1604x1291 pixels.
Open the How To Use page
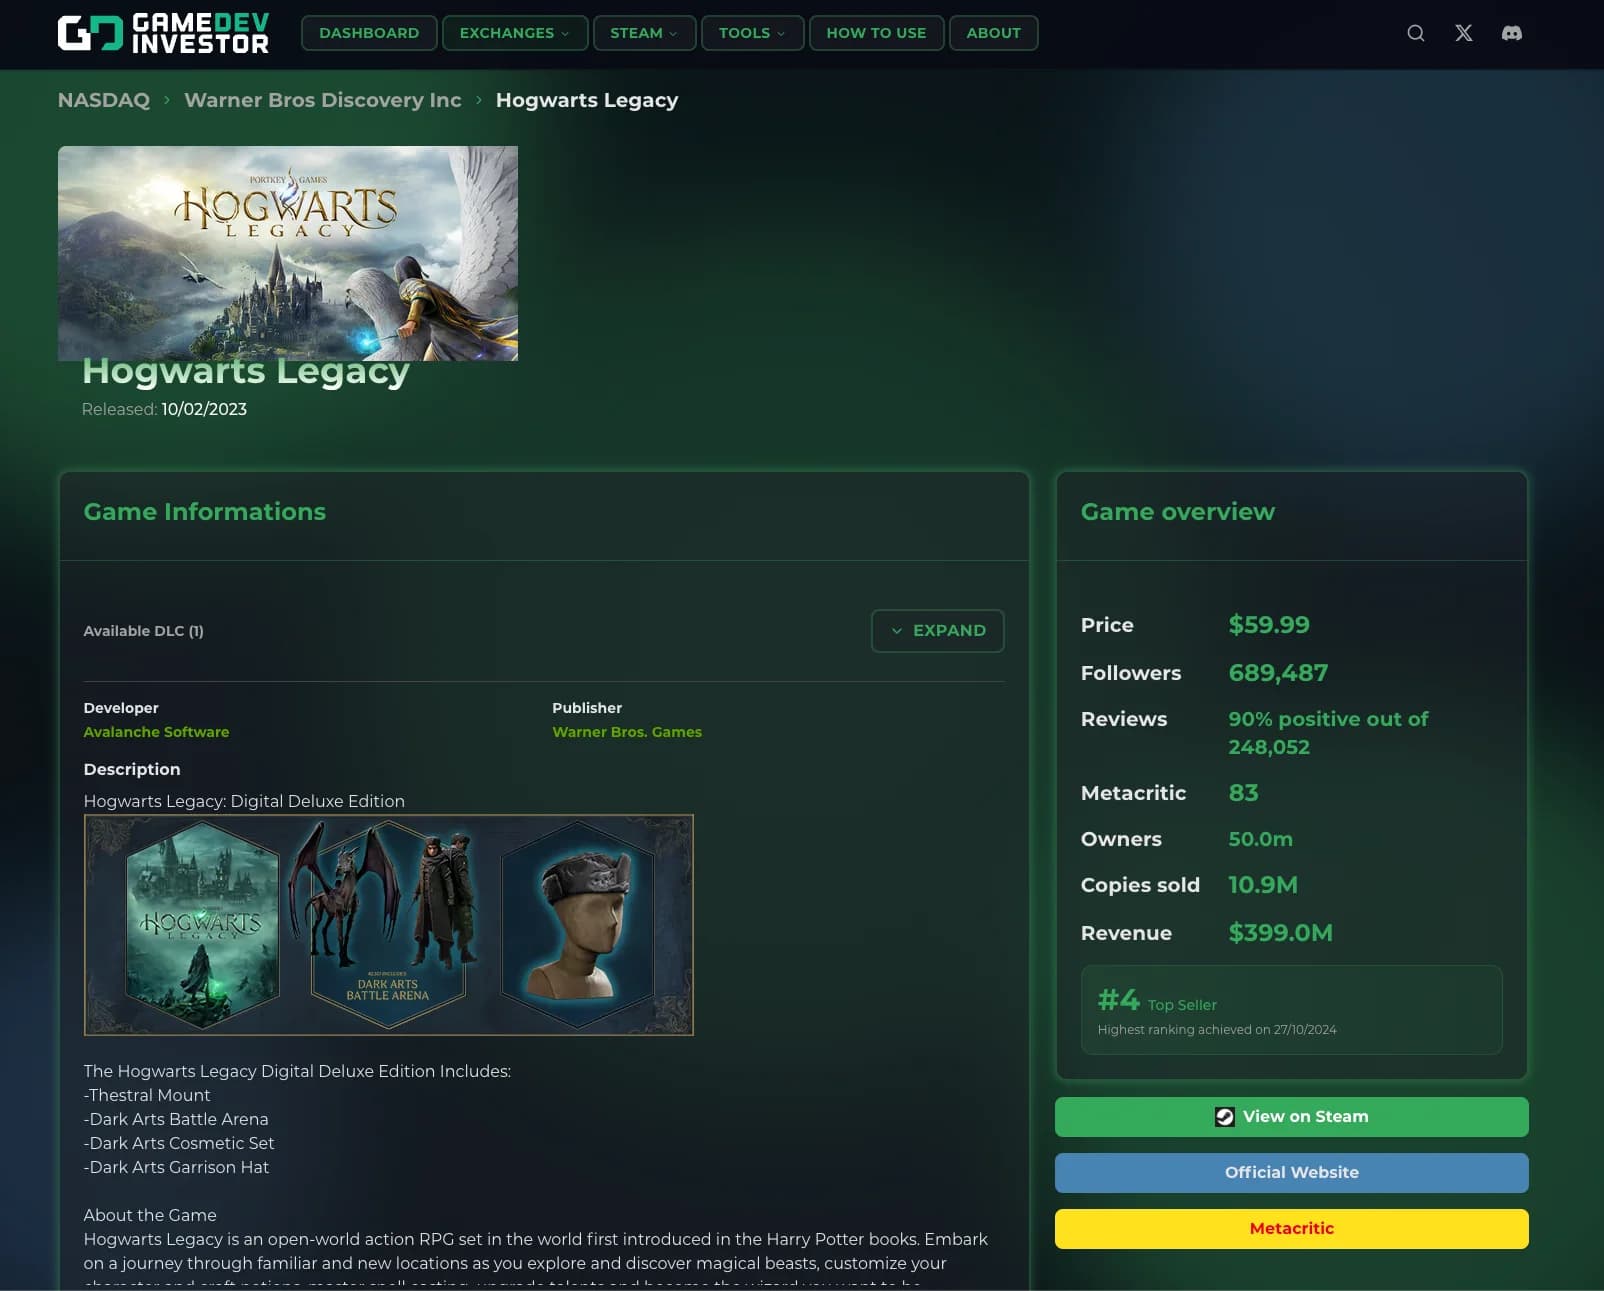tap(875, 32)
